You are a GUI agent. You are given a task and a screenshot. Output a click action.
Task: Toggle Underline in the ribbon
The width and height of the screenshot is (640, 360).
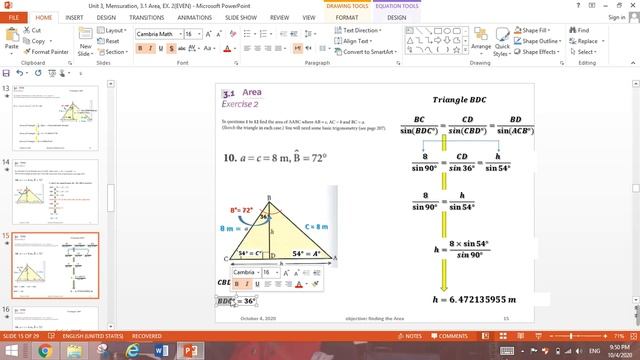(161, 49)
